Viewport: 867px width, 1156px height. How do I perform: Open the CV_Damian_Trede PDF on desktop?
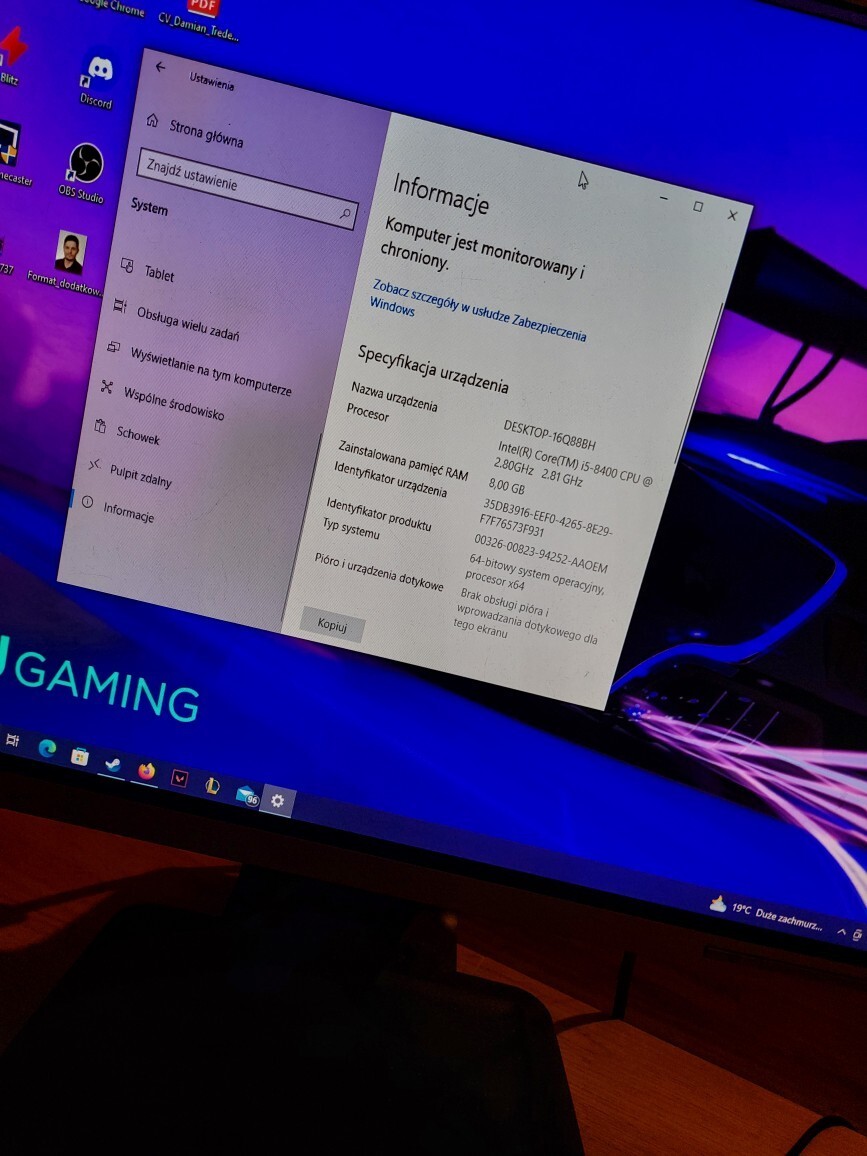click(x=200, y=19)
